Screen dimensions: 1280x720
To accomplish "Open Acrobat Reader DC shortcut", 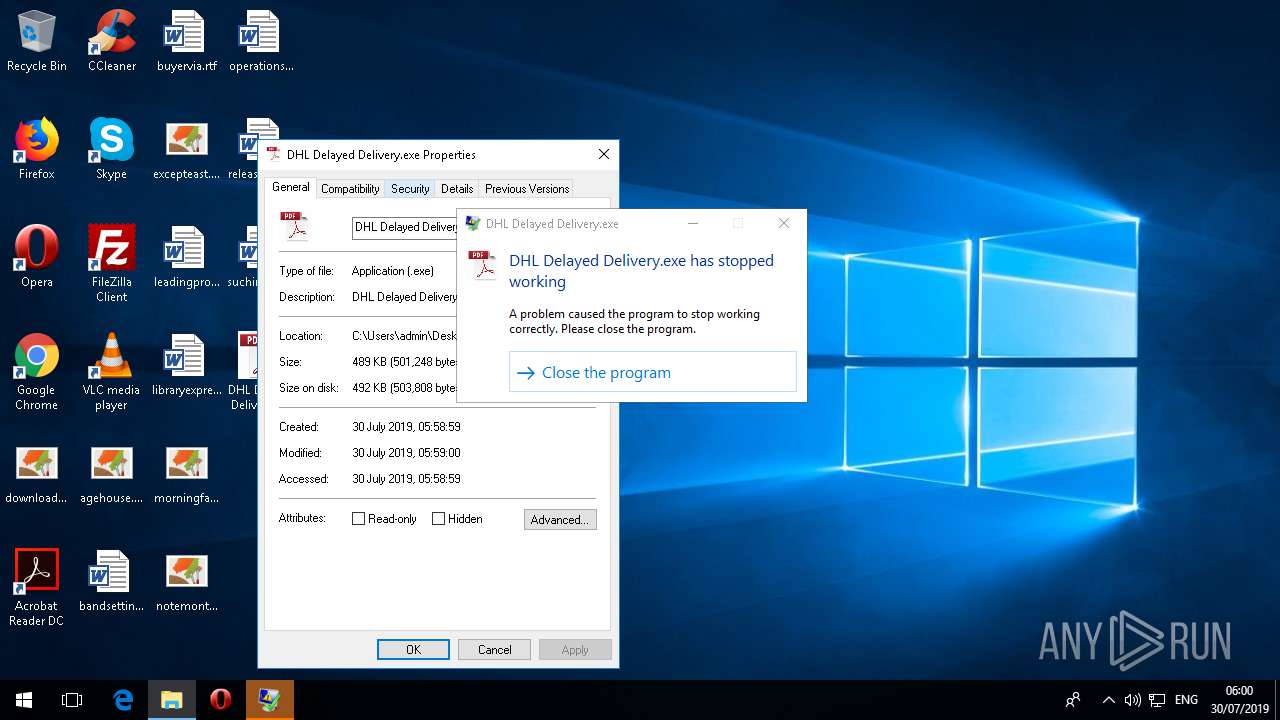I will point(37,588).
